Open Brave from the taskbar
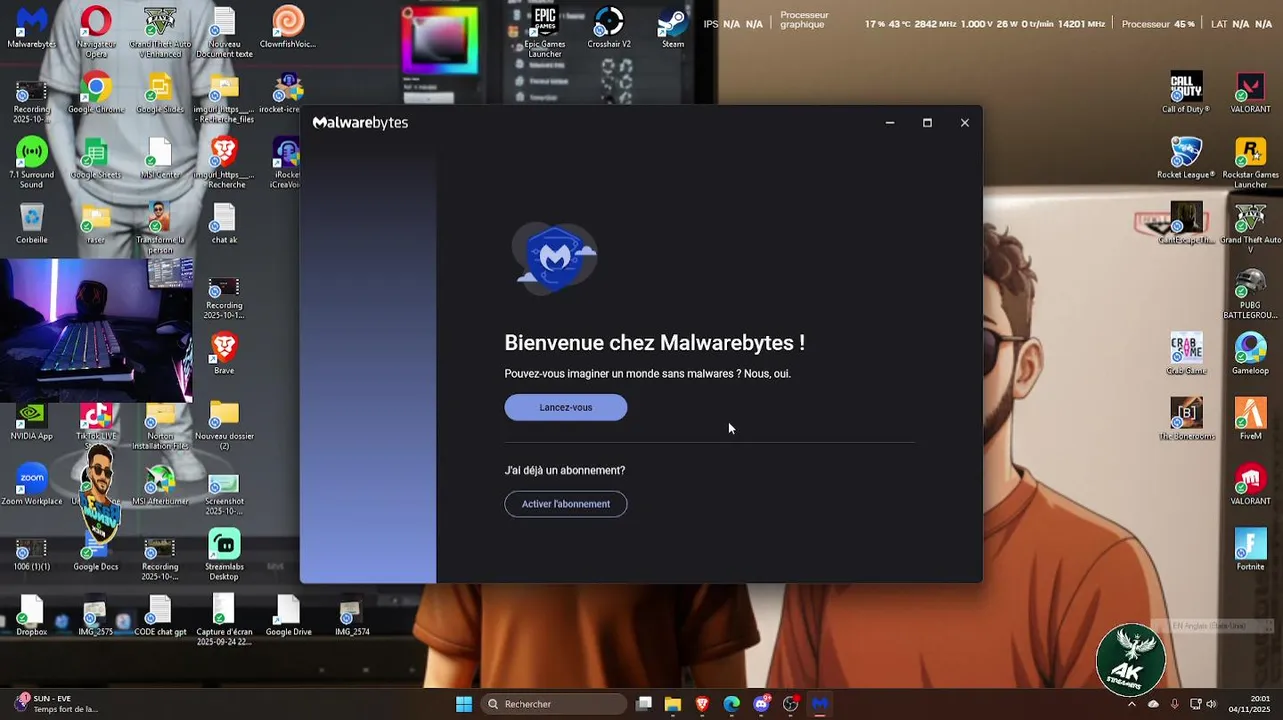The width and height of the screenshot is (1283, 720). pos(702,704)
